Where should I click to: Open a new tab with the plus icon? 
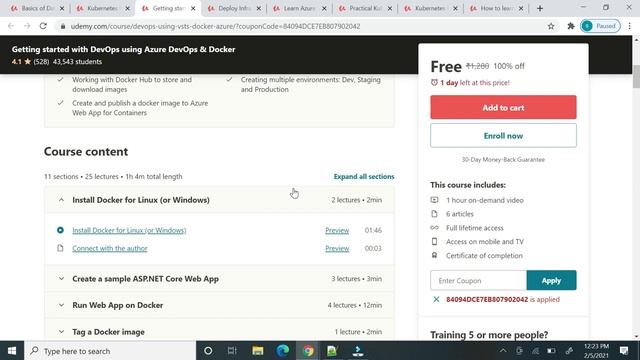[540, 8]
